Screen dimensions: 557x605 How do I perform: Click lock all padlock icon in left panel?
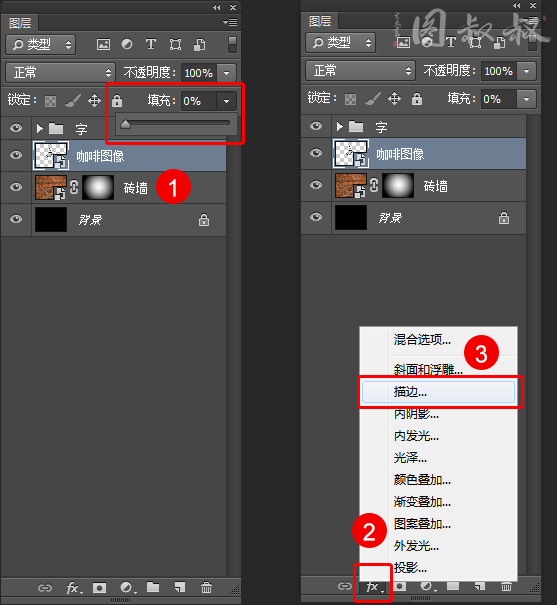coord(117,101)
